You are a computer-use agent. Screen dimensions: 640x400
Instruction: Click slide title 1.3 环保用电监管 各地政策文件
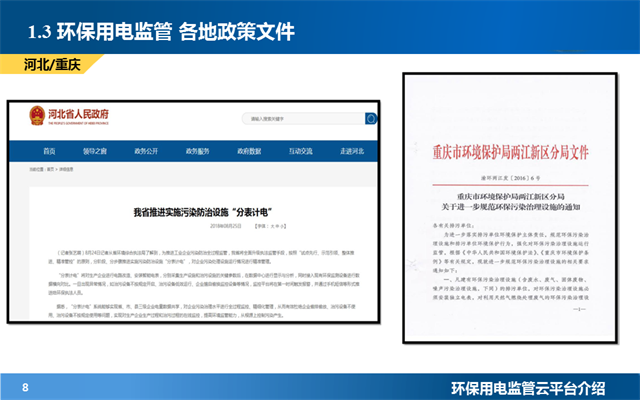coord(161,32)
